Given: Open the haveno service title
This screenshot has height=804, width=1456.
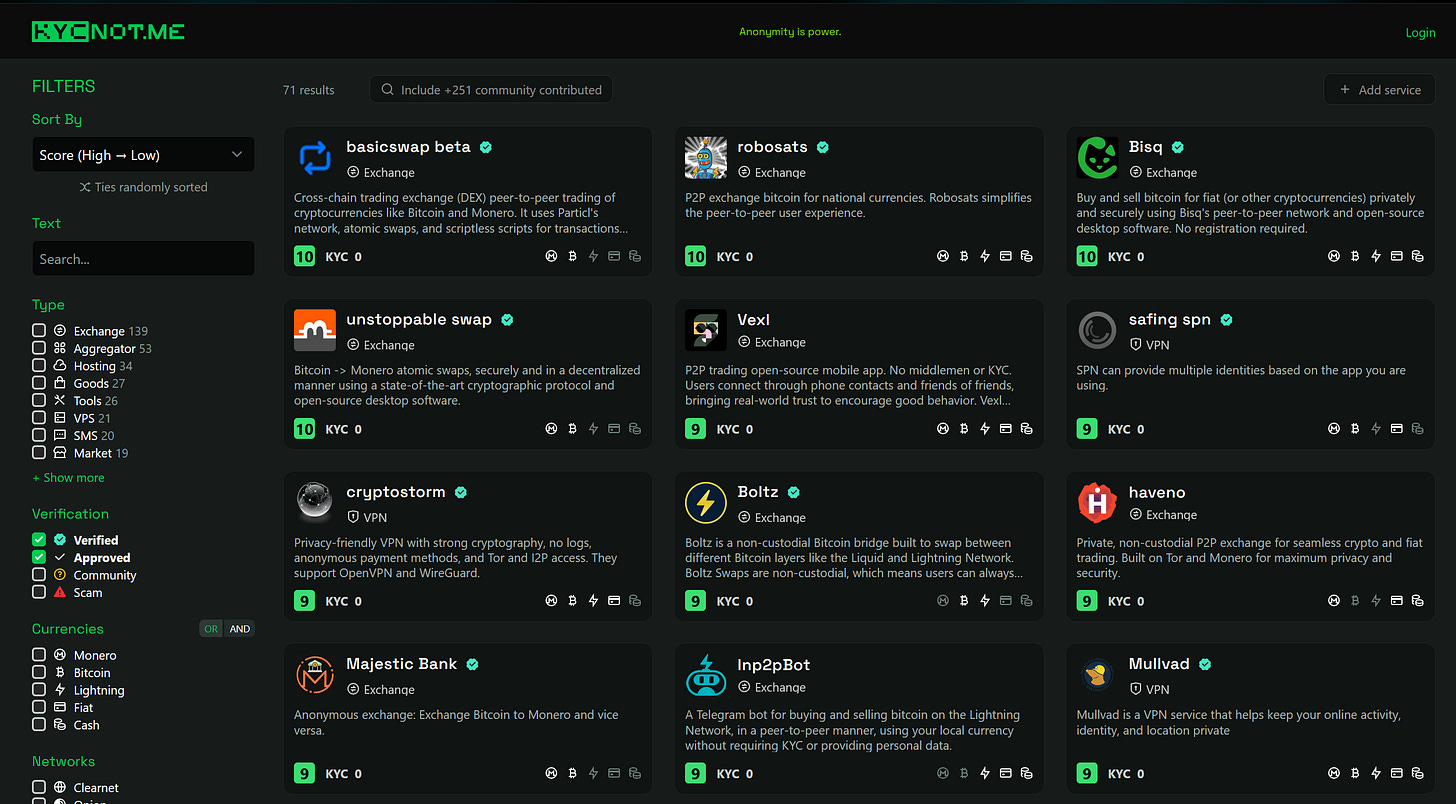Looking at the screenshot, I should click(x=1157, y=492).
